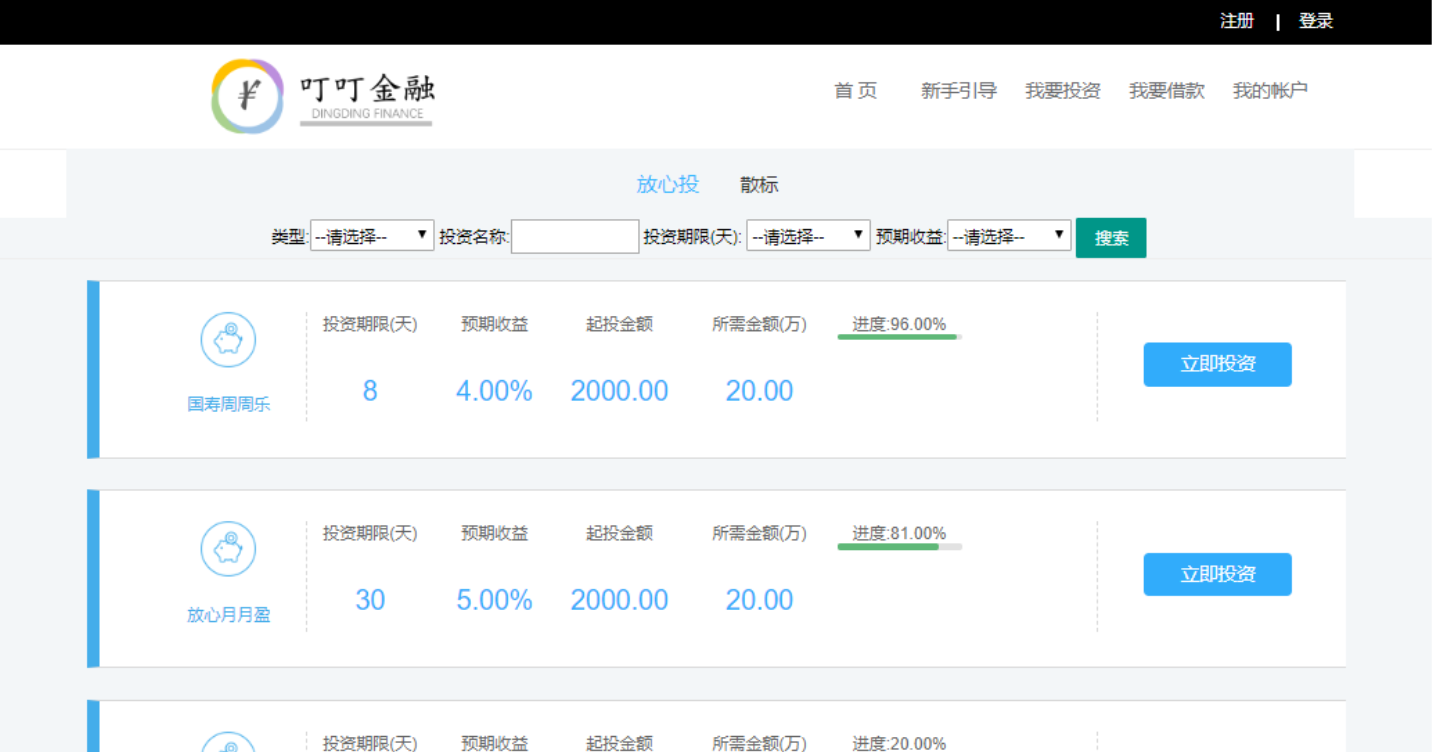Open 我要投资 navigation item
The width and height of the screenshot is (1432, 752).
coord(1063,91)
